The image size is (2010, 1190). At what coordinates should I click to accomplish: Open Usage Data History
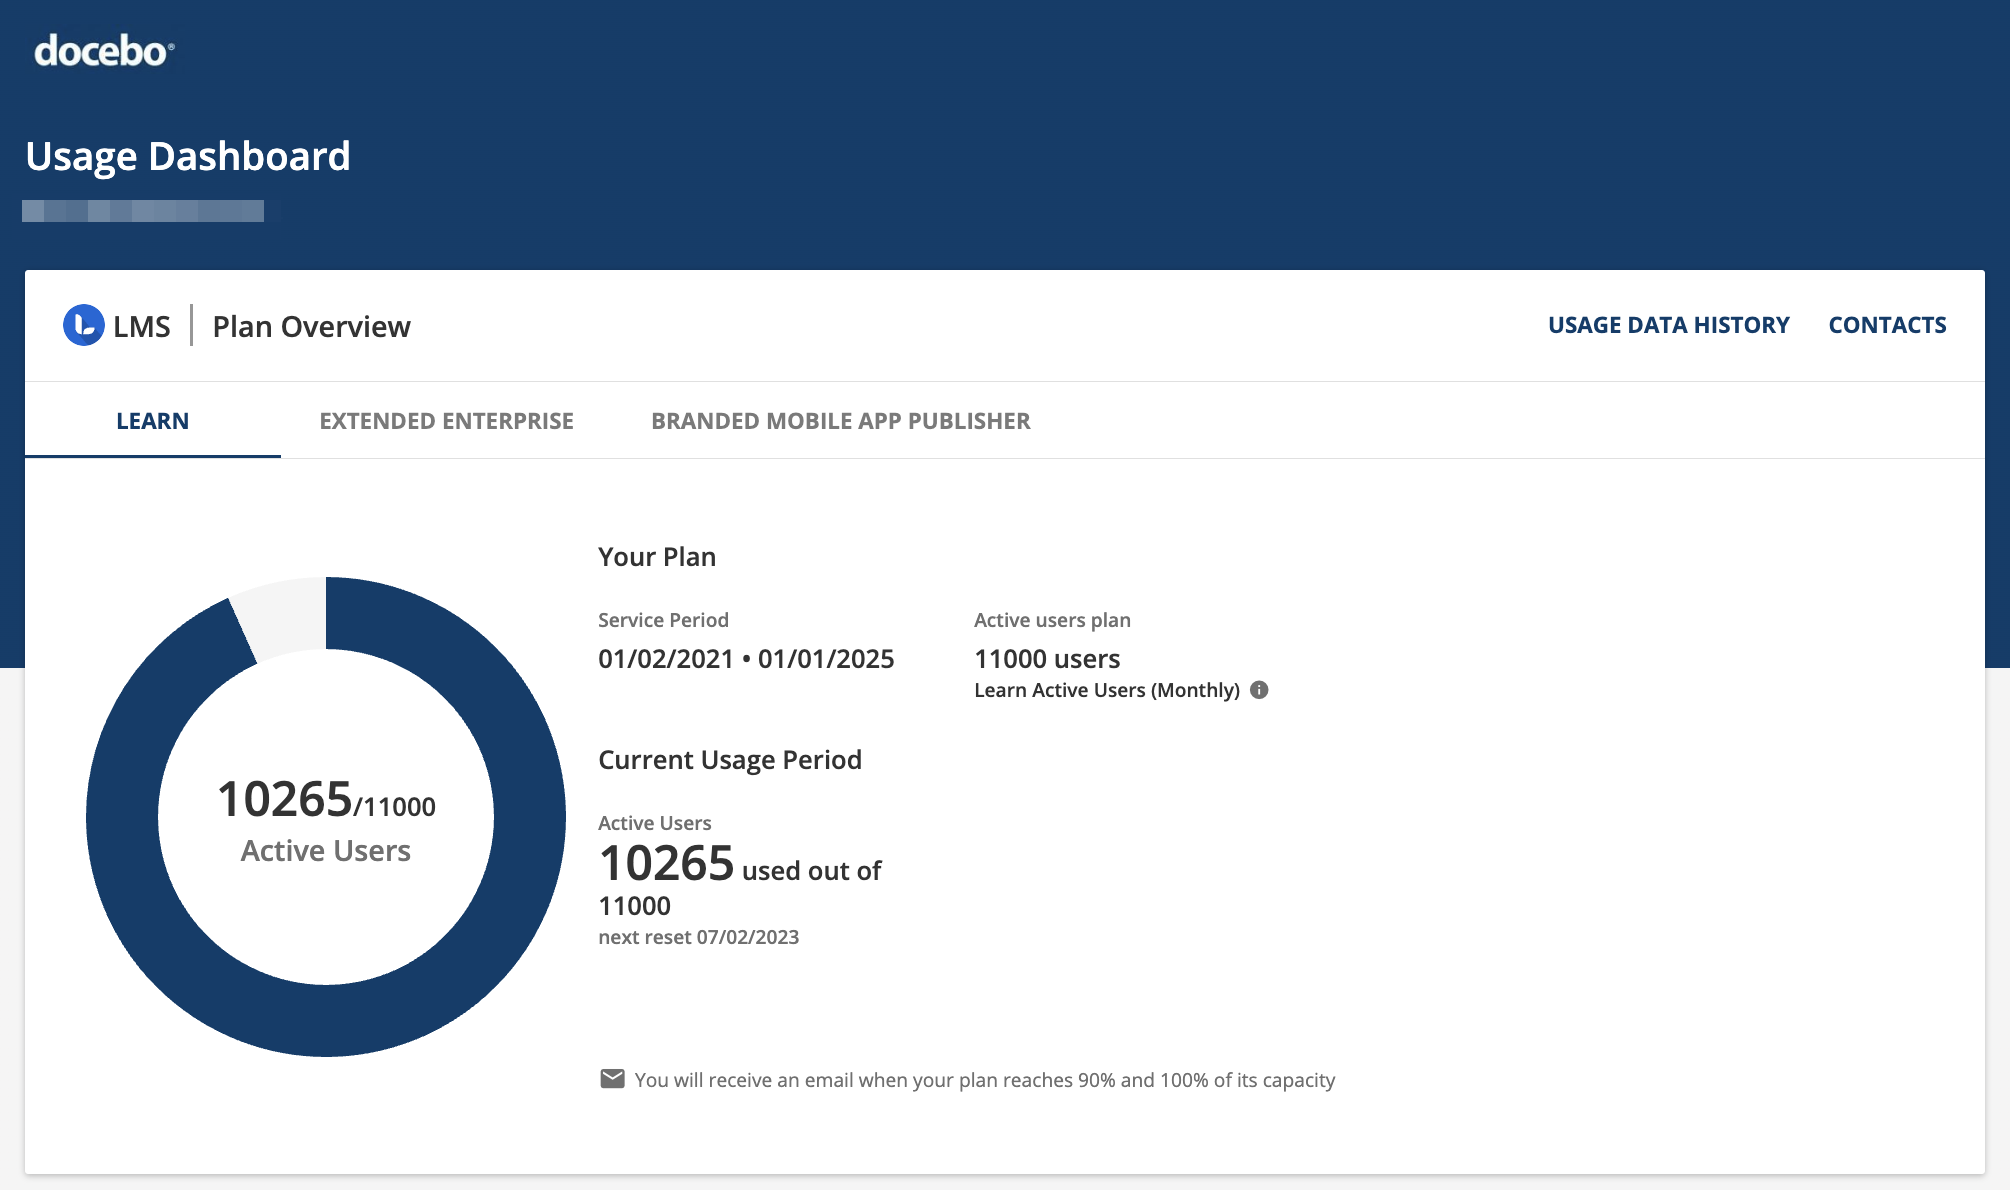point(1668,324)
